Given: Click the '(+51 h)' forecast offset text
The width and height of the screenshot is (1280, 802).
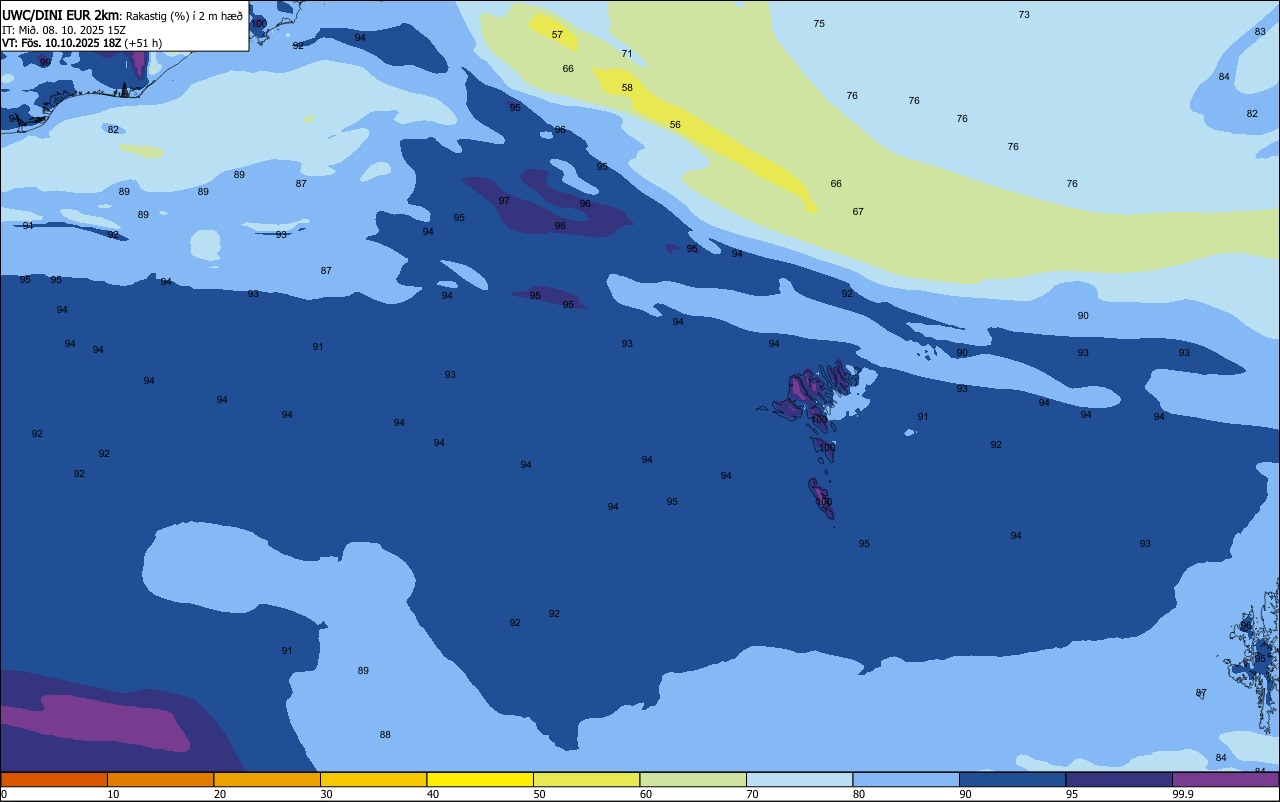Looking at the screenshot, I should [143, 43].
